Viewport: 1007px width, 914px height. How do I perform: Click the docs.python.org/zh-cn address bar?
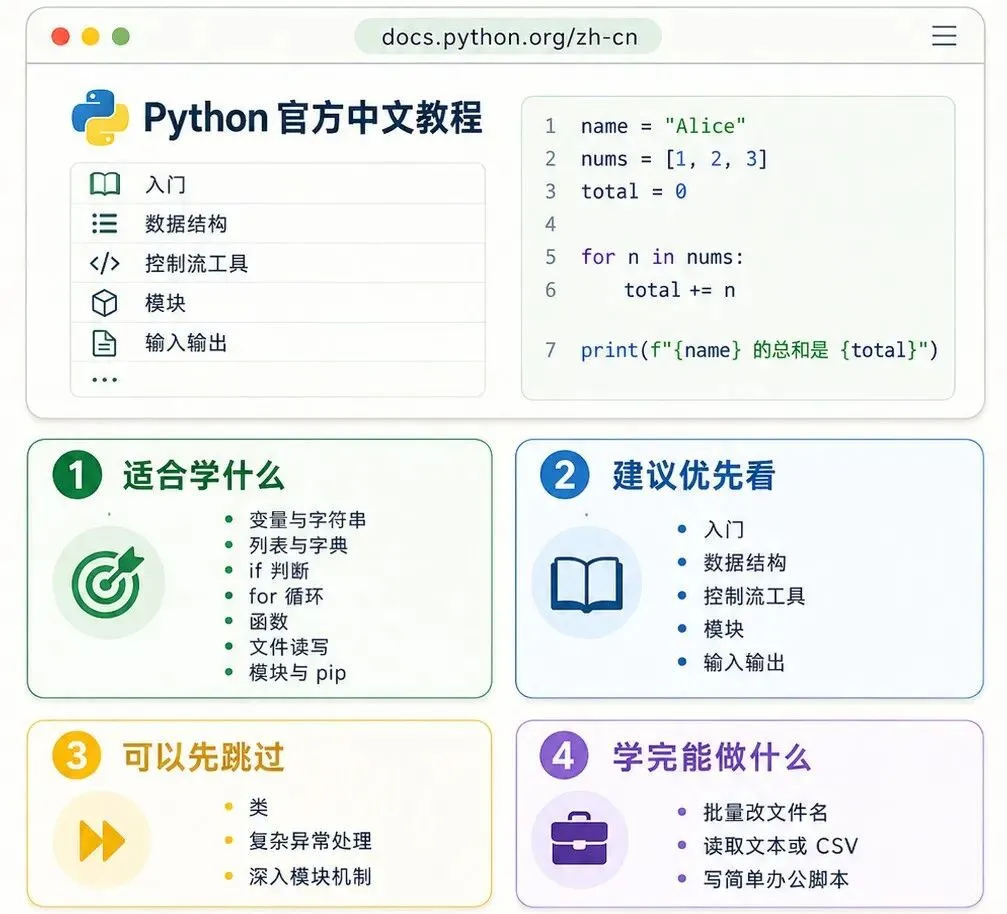[508, 37]
